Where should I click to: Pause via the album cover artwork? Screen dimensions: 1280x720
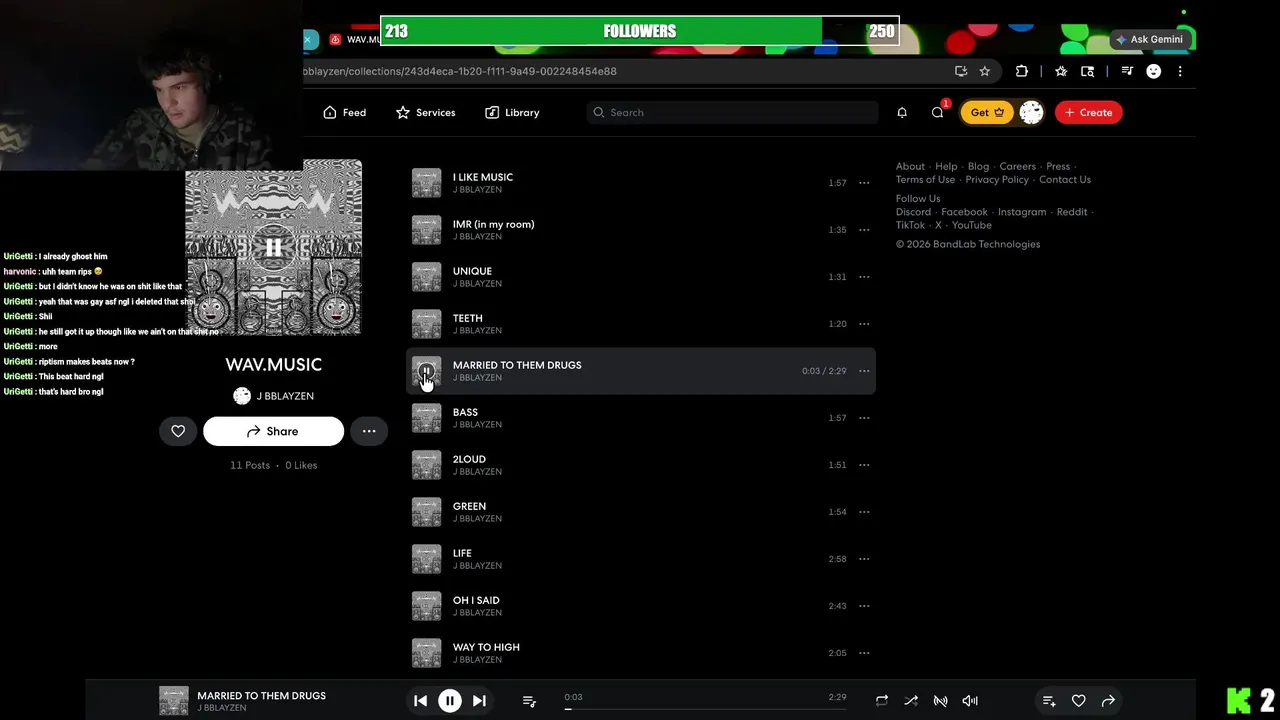pyautogui.click(x=273, y=247)
